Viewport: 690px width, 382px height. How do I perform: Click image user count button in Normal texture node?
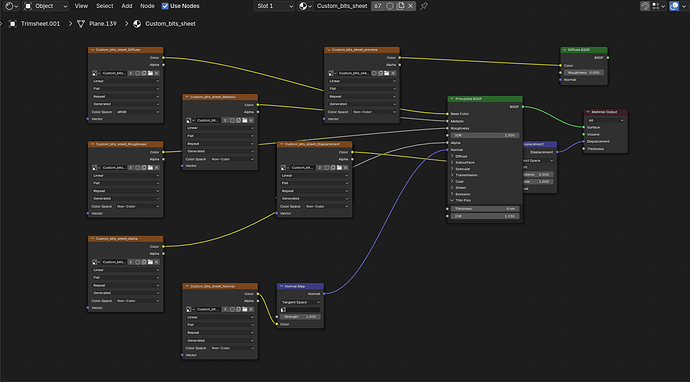point(225,309)
